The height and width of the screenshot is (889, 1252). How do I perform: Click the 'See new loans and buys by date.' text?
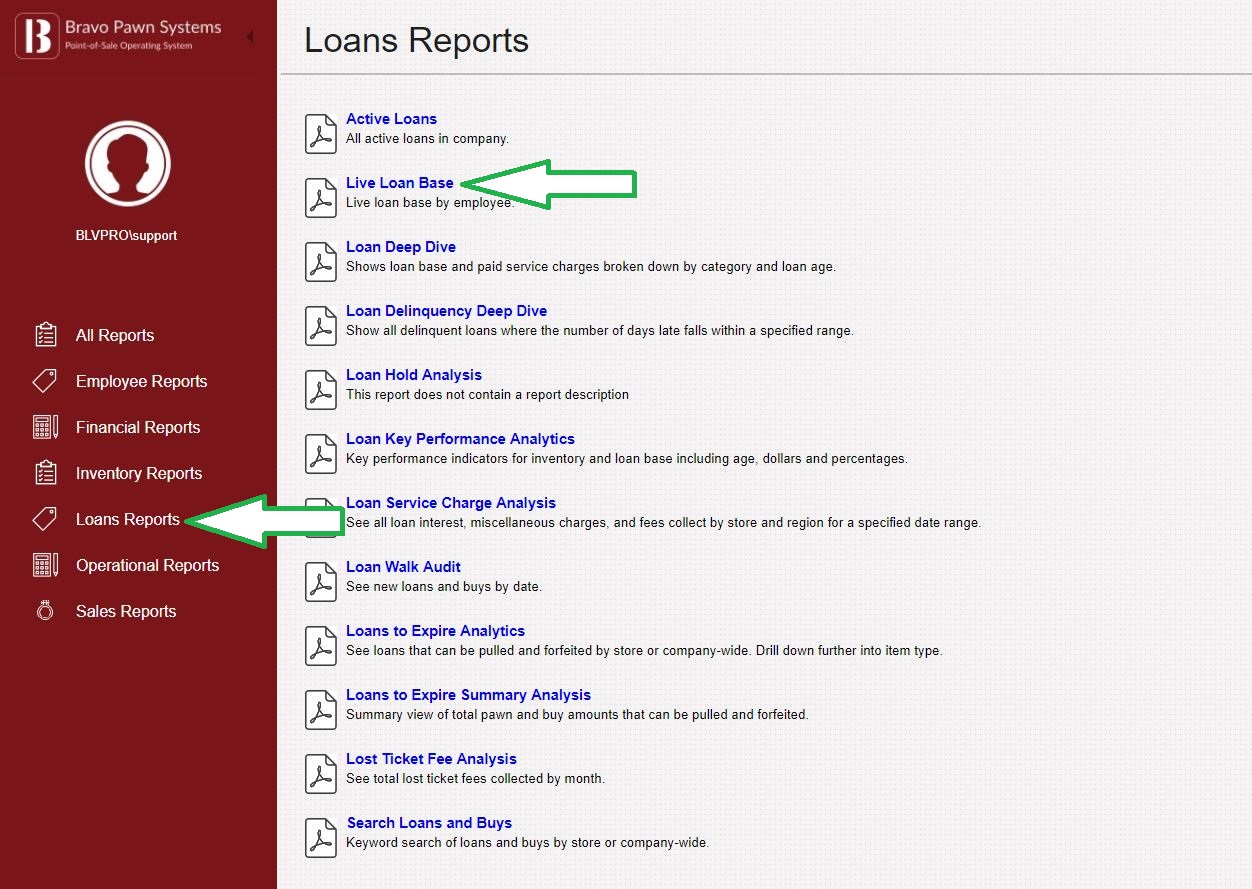(443, 587)
